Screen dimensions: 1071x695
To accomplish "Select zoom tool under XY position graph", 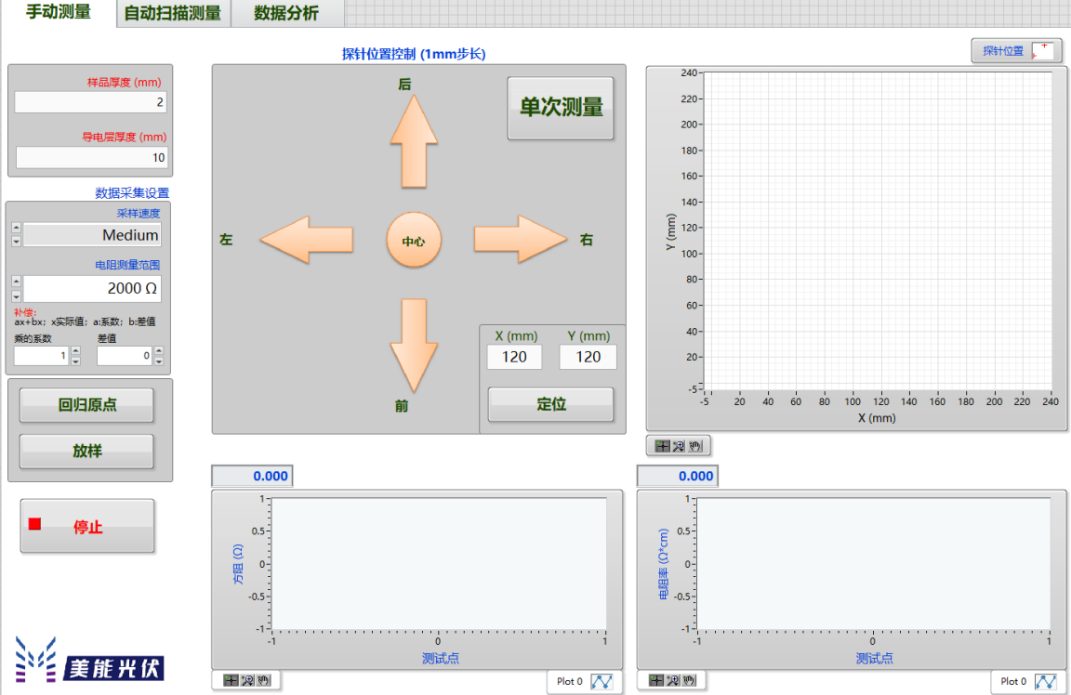I will 678,446.
